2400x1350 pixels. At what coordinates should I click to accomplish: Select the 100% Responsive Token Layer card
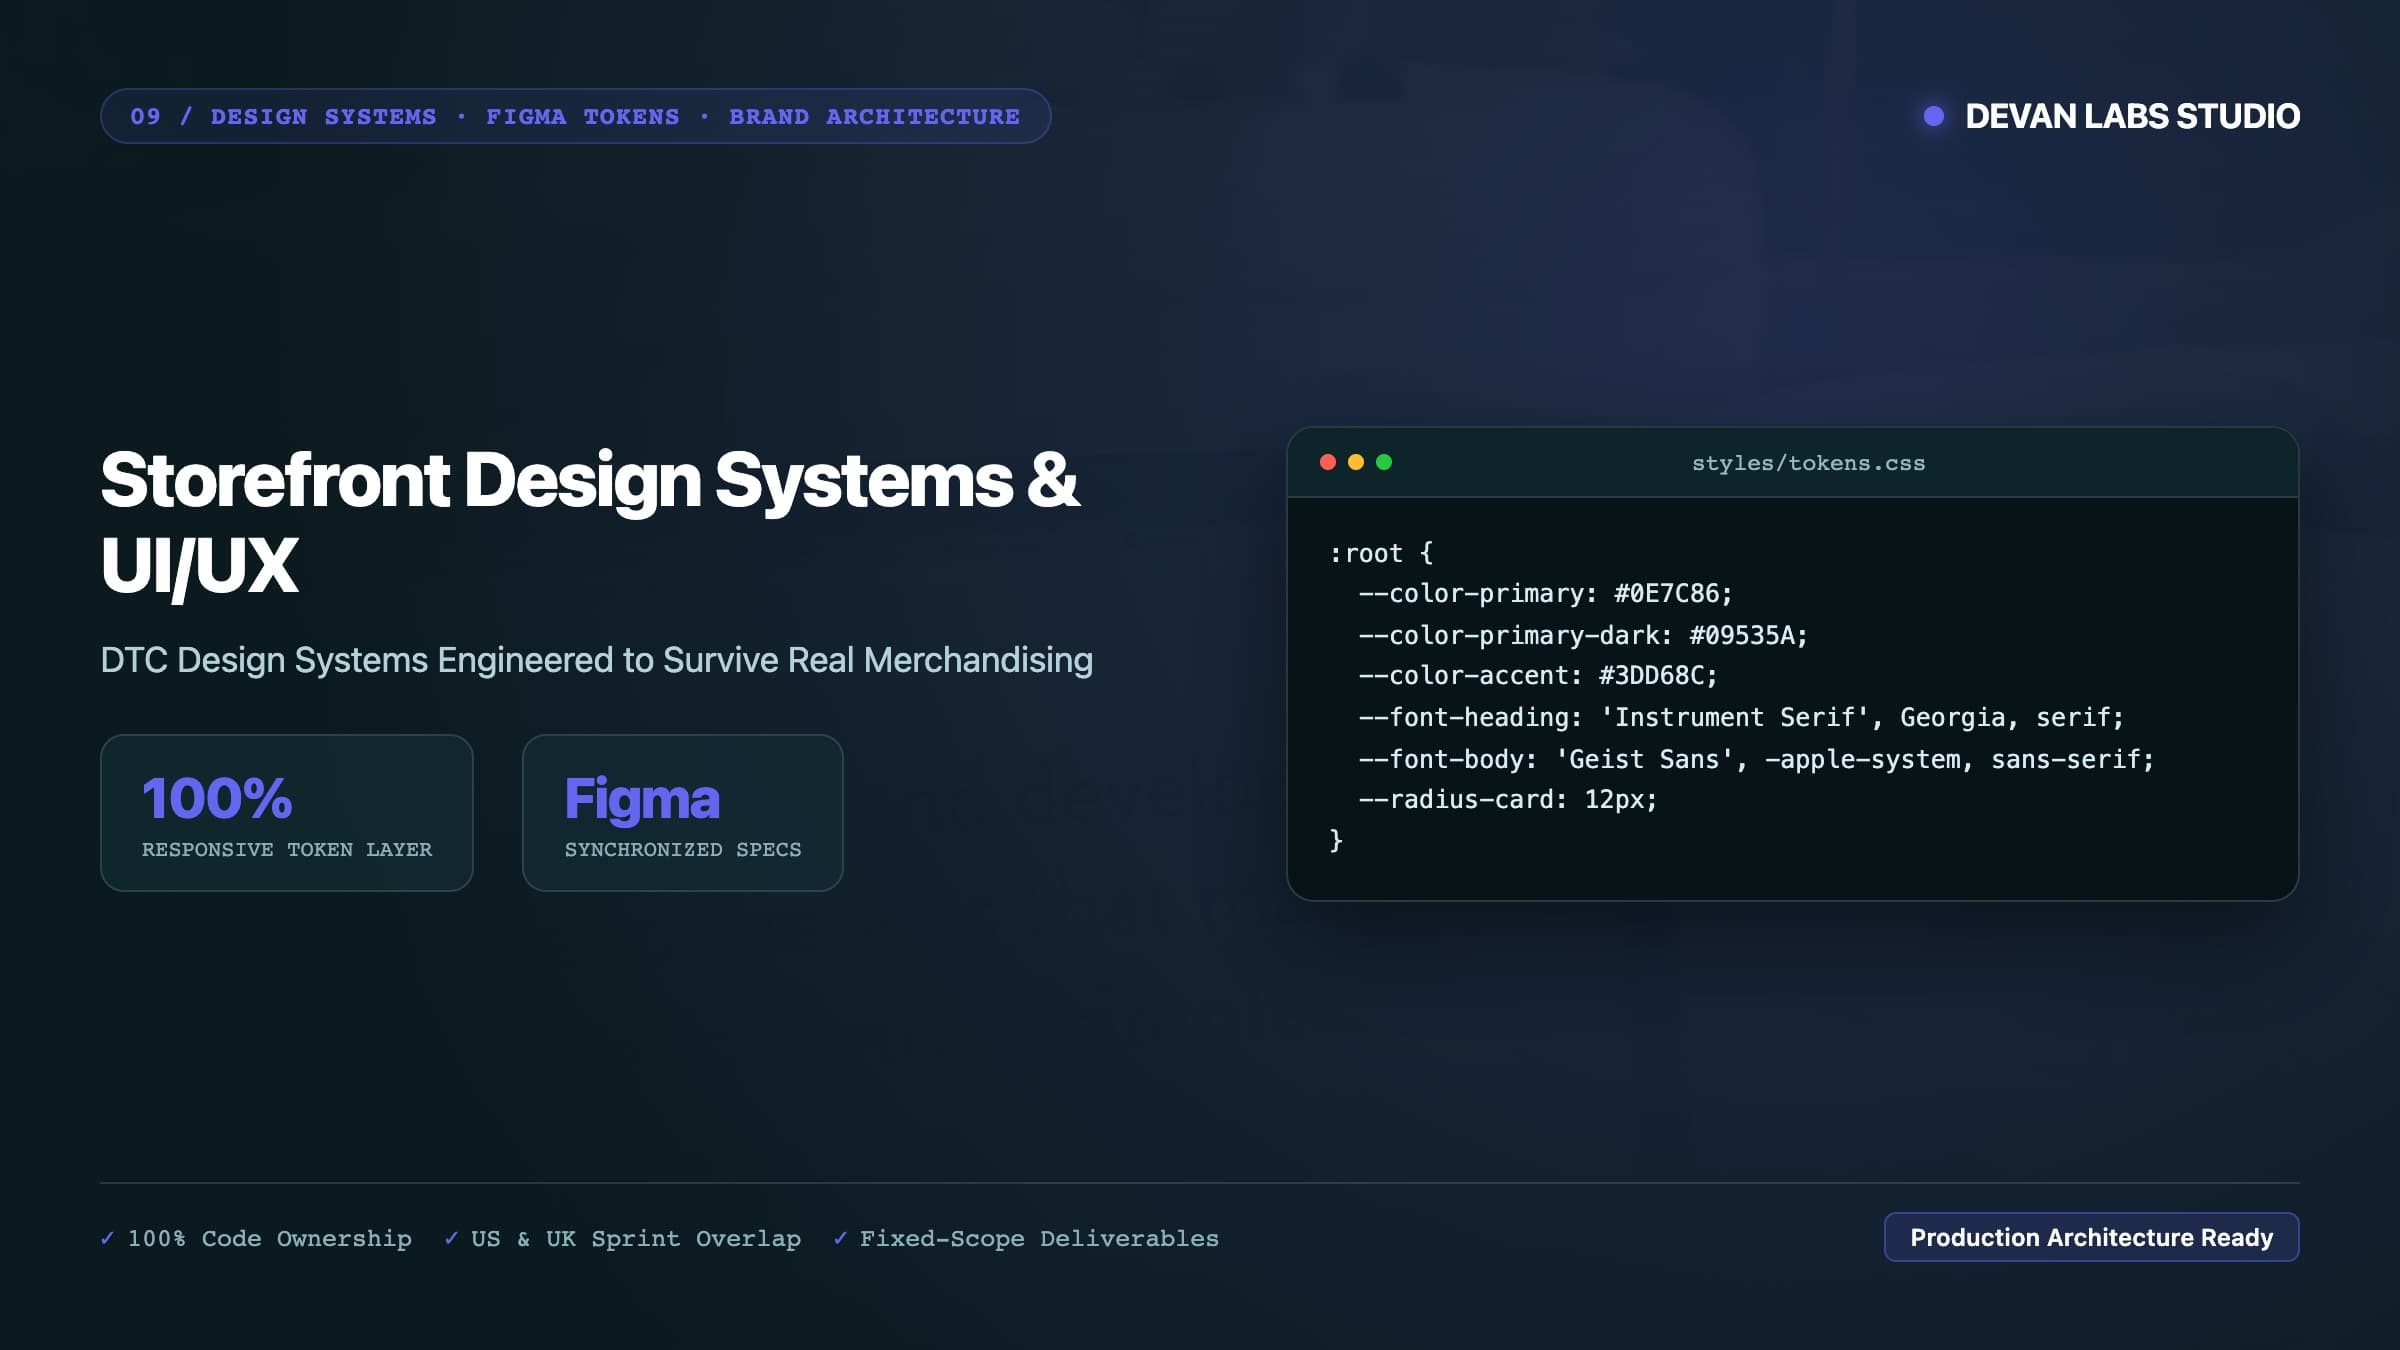point(287,813)
